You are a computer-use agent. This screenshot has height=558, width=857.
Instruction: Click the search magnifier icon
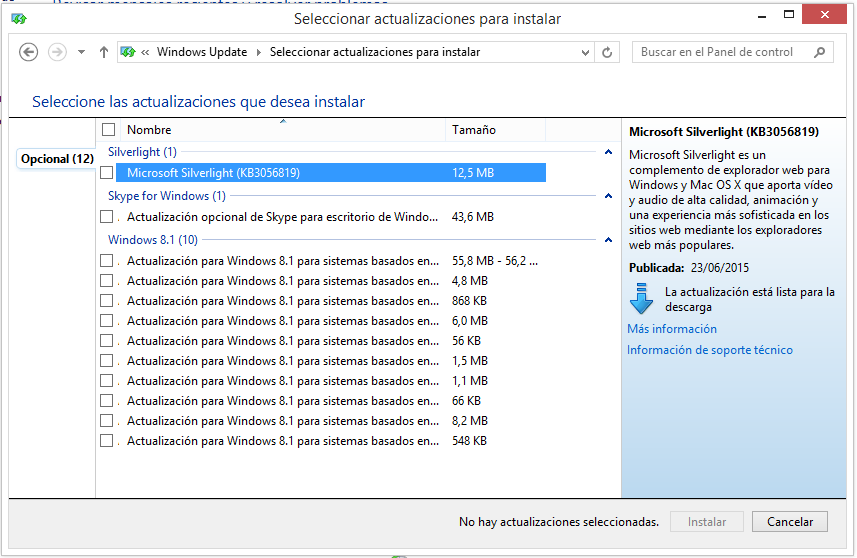click(819, 52)
